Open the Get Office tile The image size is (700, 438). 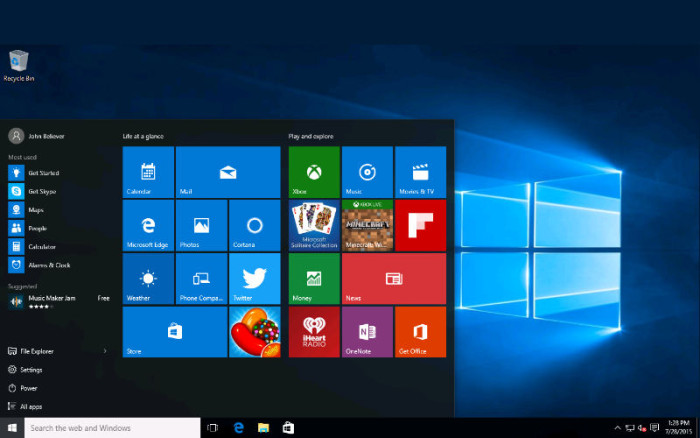(421, 332)
